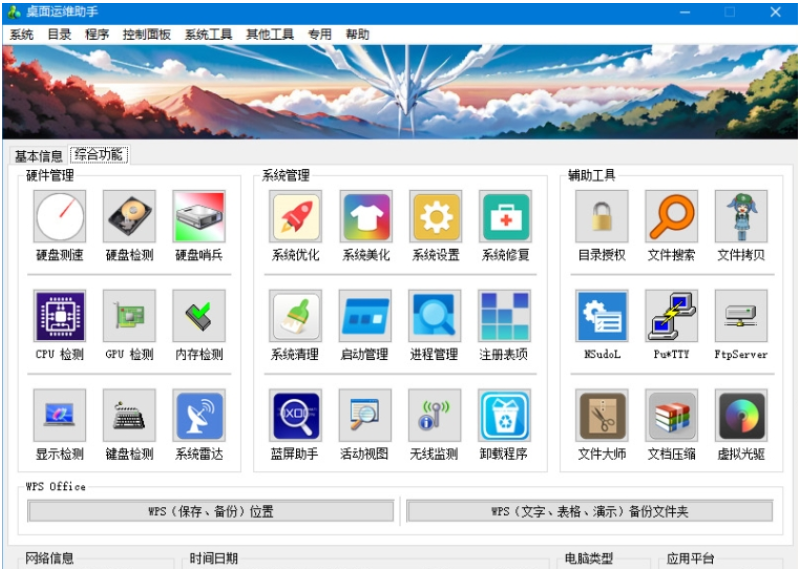Minimize the 桌面运维助手 window

click(x=685, y=12)
